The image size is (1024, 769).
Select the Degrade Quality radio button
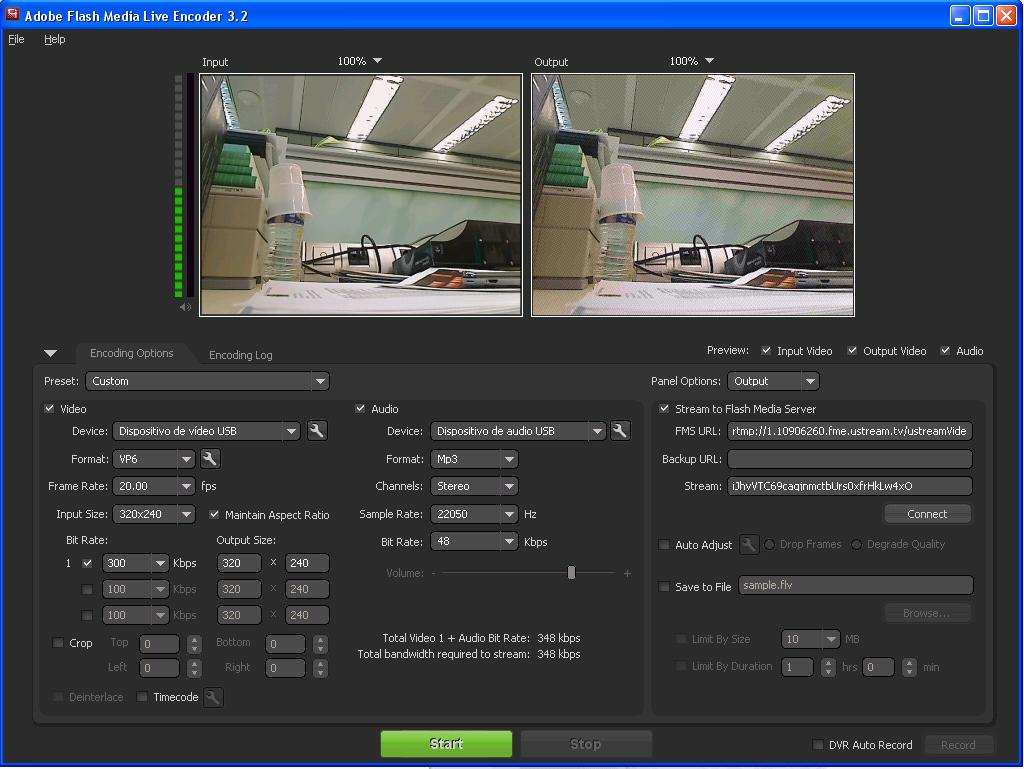[x=856, y=544]
